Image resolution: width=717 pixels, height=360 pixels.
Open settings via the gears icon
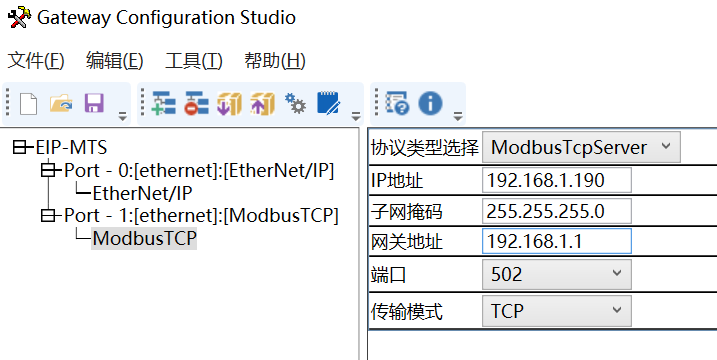pos(295,103)
